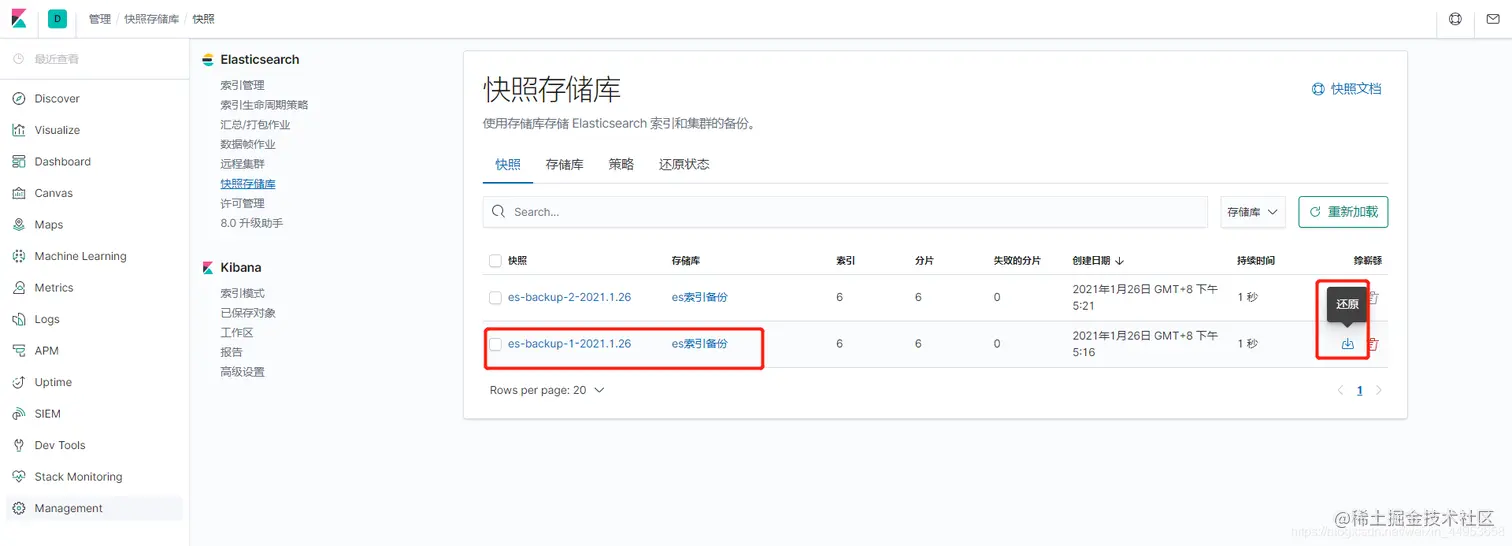Open snapshot link es-backup-2-2021.1.26
The height and width of the screenshot is (546, 1512).
pos(569,298)
